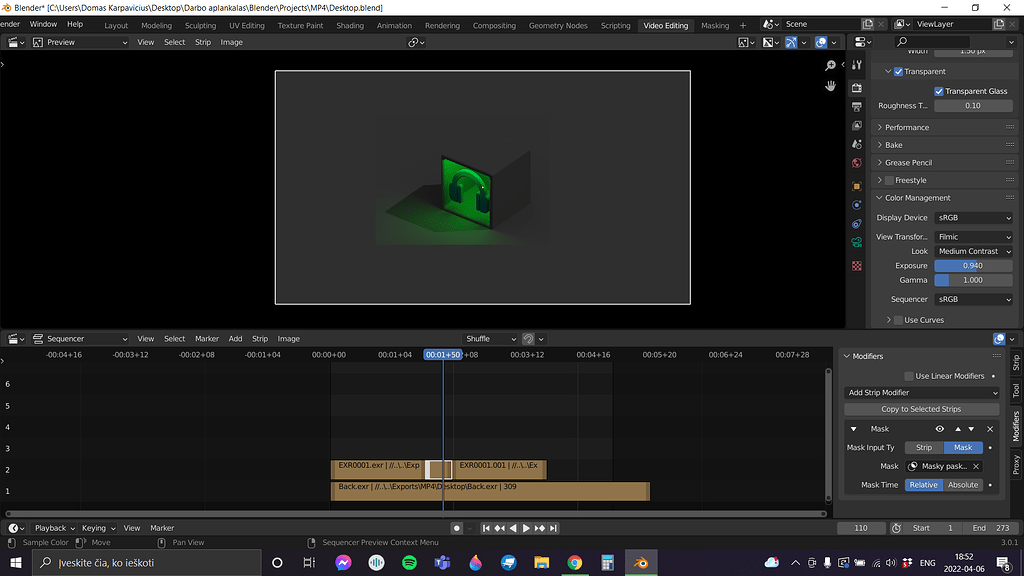1024x576 pixels.
Task: Switch to the Compositing workspace tab
Action: coord(494,25)
